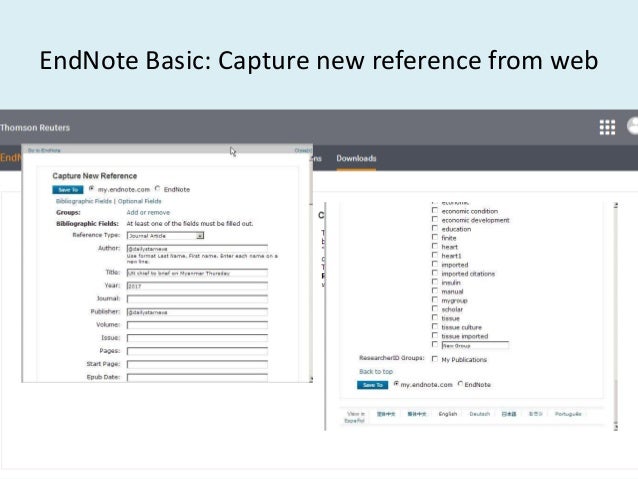638x479 pixels.
Task: Select my.endnote.com radio in Capture New Reference dialog
Action: click(x=92, y=188)
